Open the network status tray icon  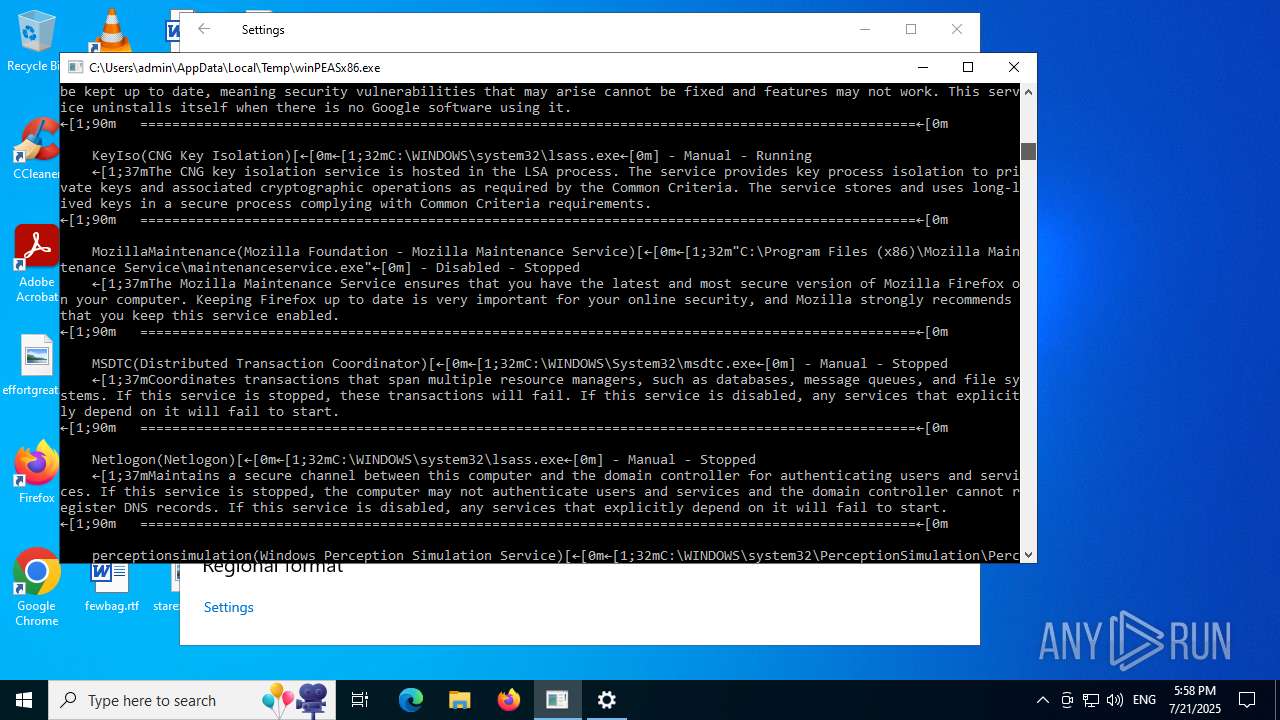[1091, 700]
